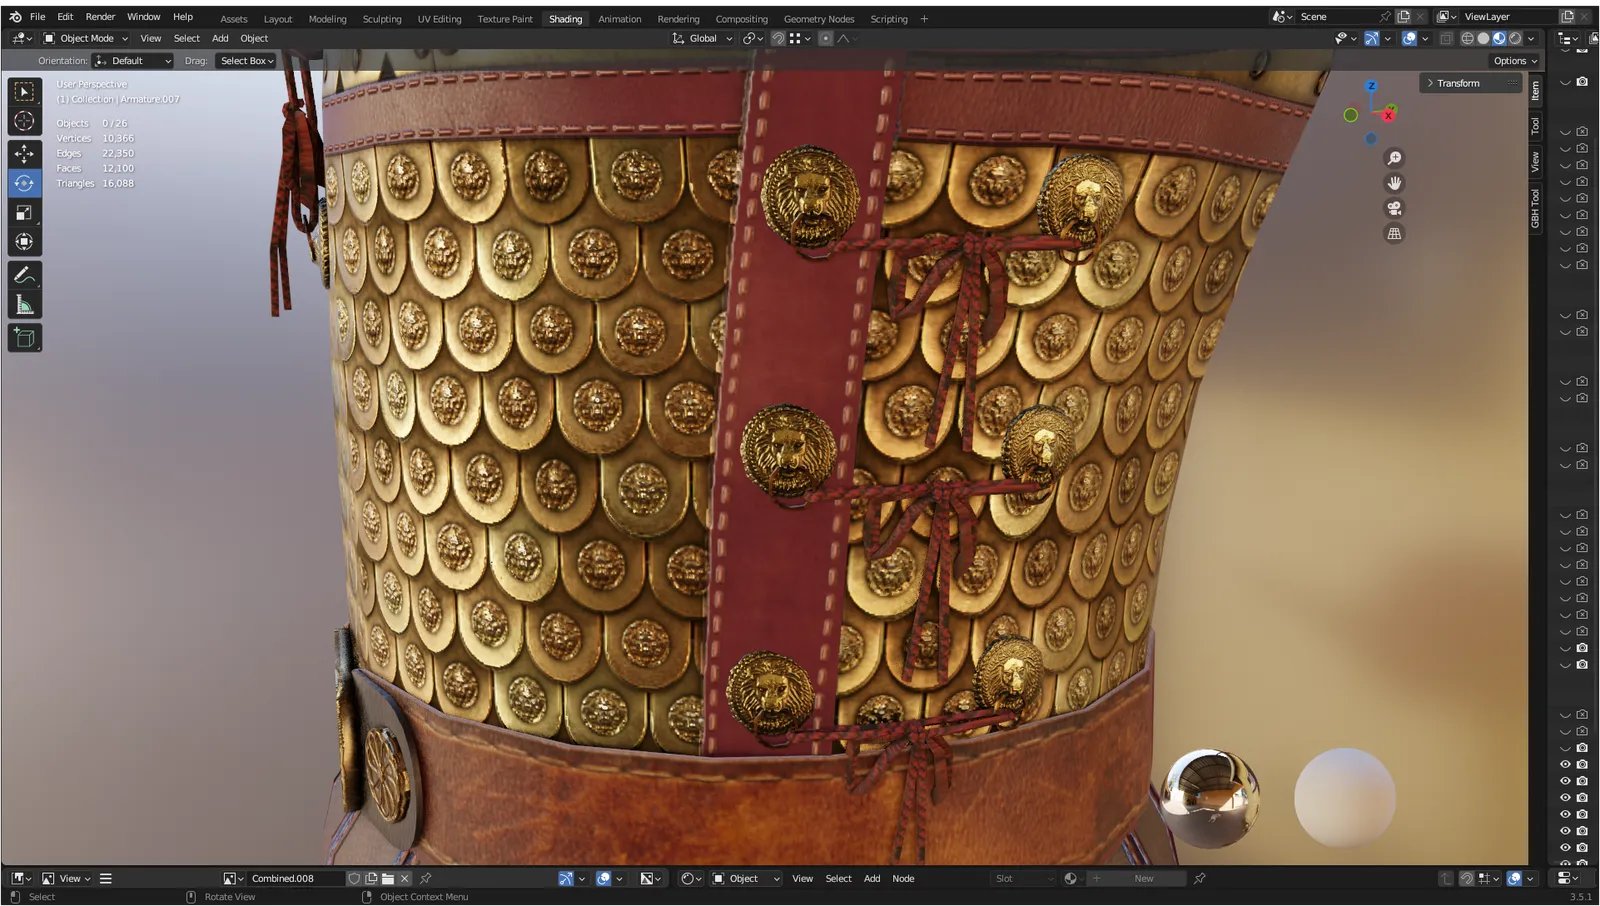
Task: Click the red X axis gizmo
Action: point(1388,115)
